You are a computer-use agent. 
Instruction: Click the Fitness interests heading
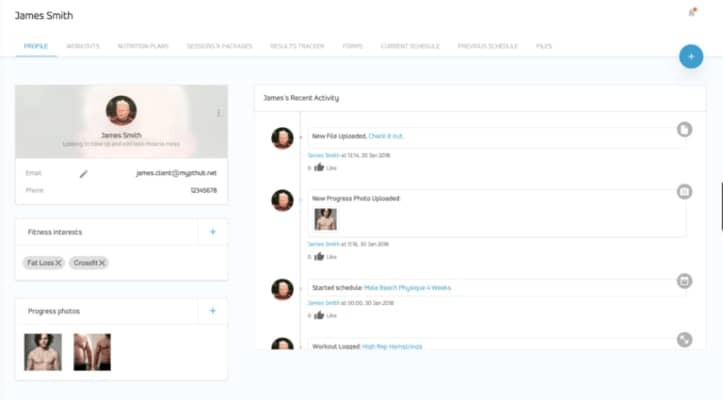point(55,232)
